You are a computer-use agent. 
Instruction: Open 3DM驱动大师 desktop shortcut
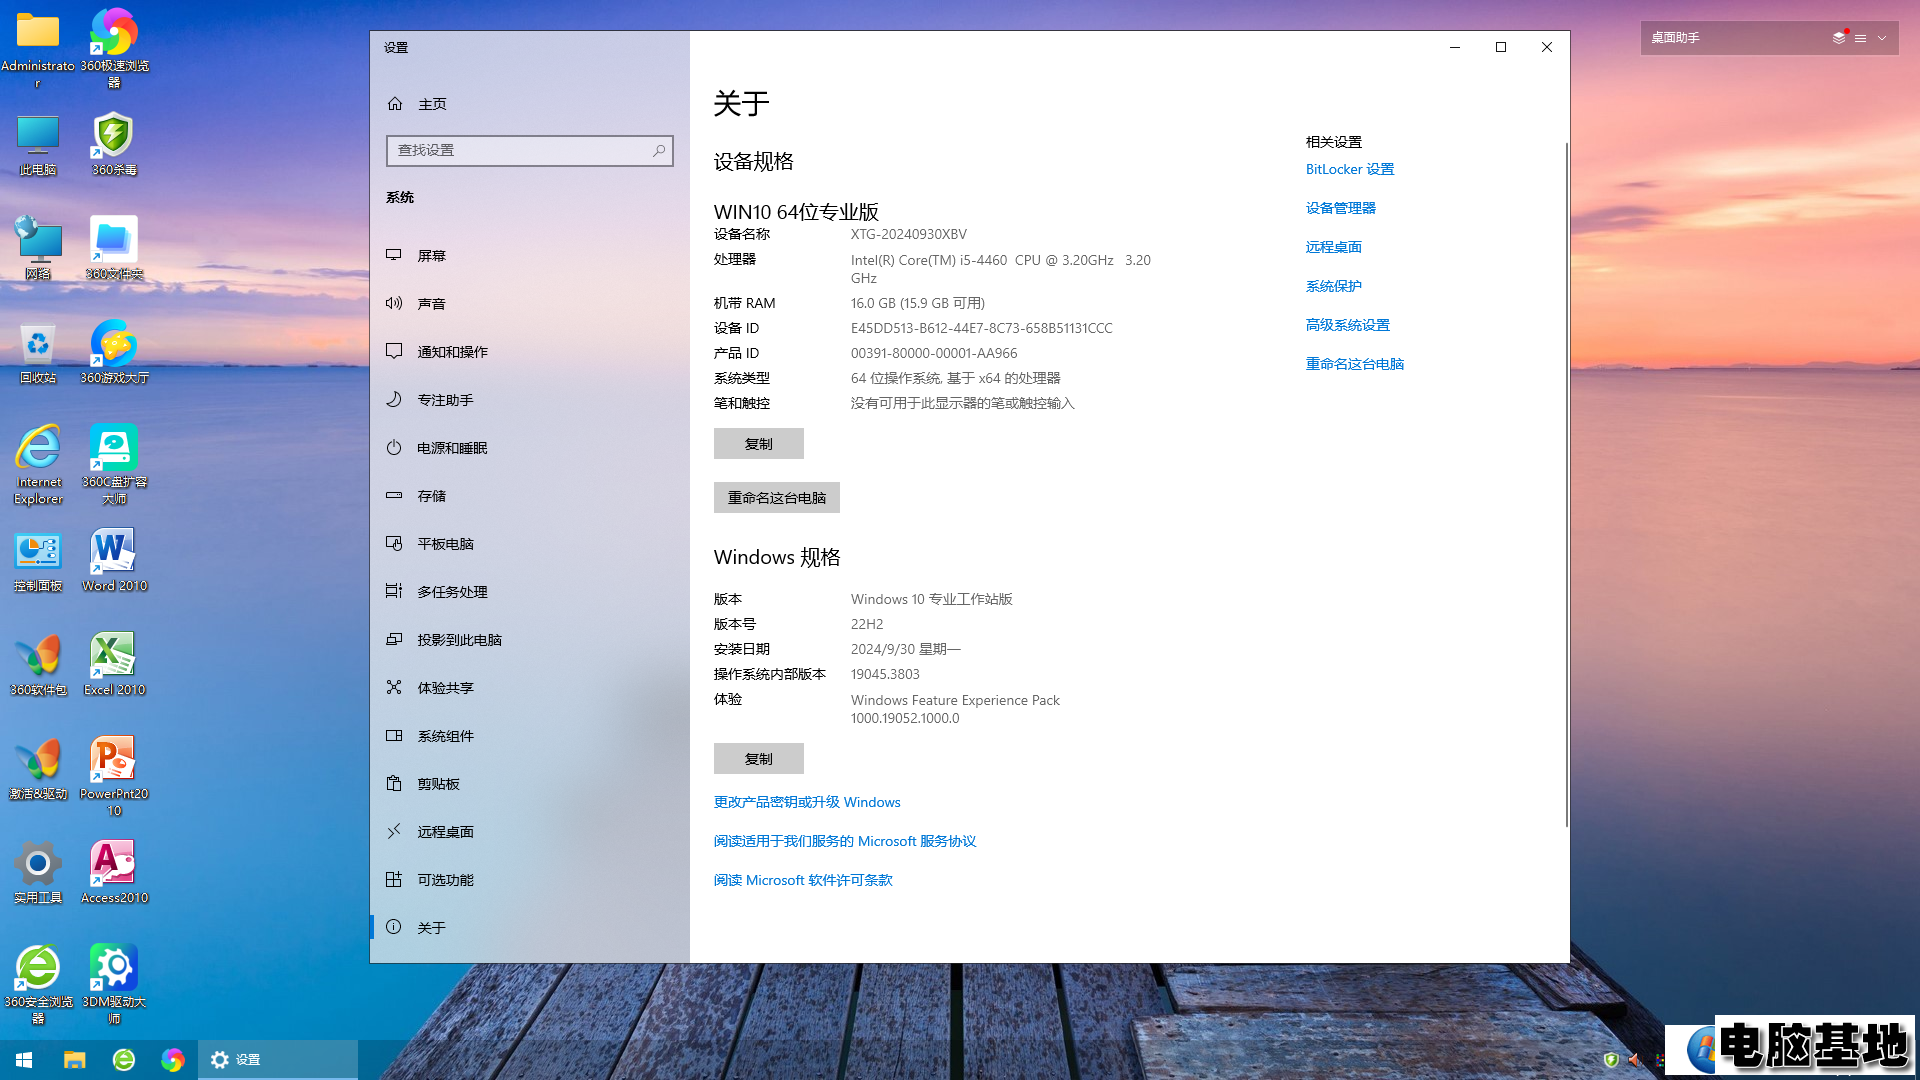point(114,985)
